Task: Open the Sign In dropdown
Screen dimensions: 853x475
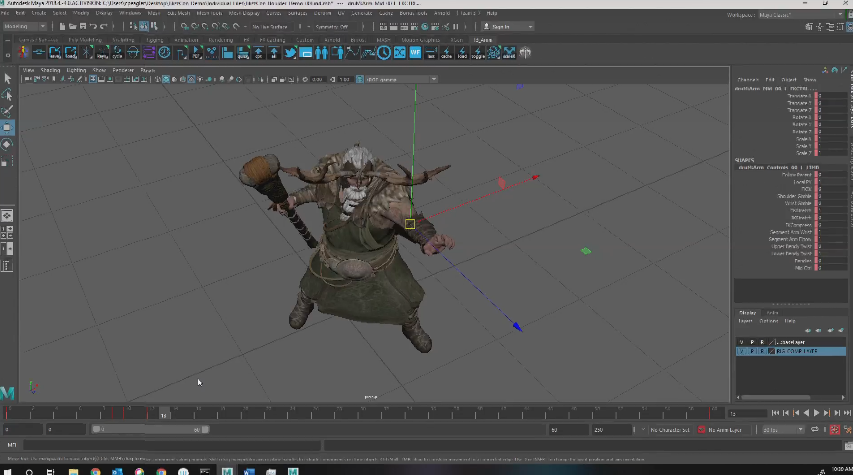Action: pos(508,26)
